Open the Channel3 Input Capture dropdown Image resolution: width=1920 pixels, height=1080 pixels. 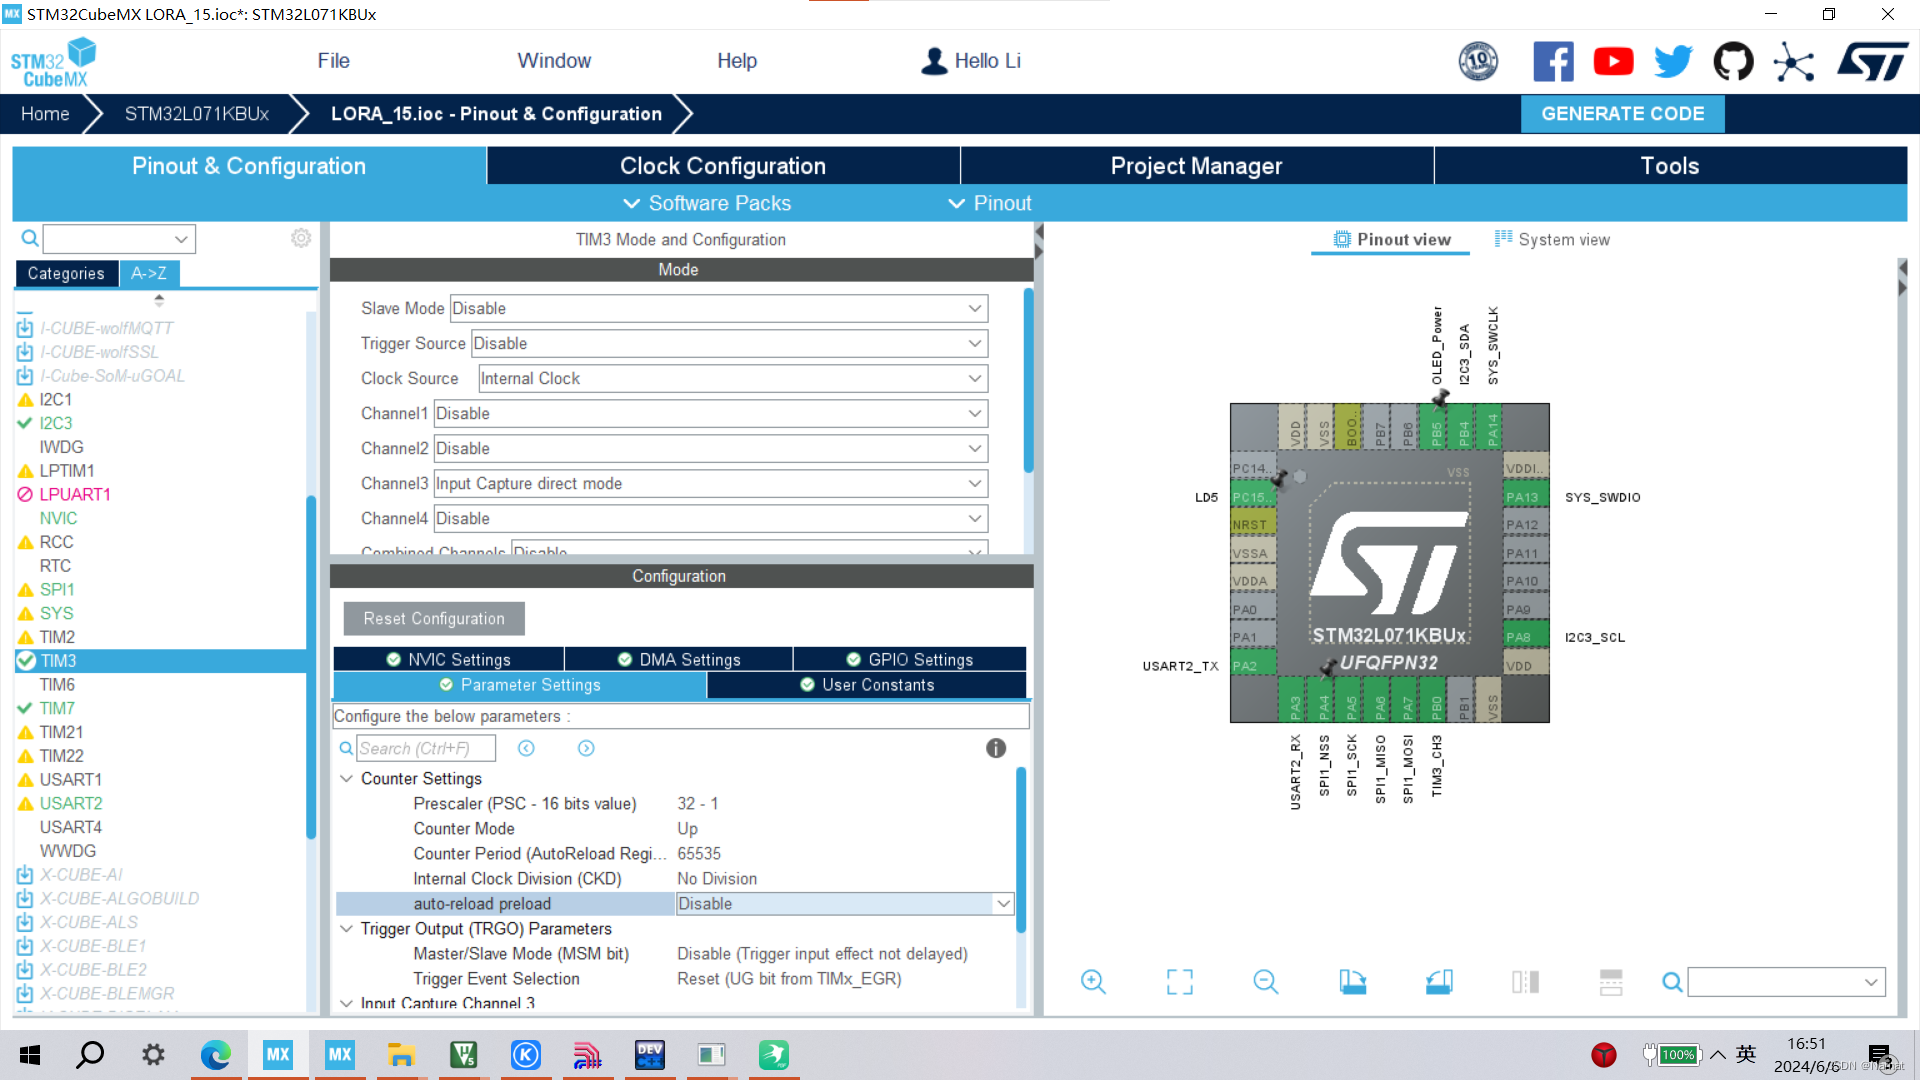tap(711, 484)
